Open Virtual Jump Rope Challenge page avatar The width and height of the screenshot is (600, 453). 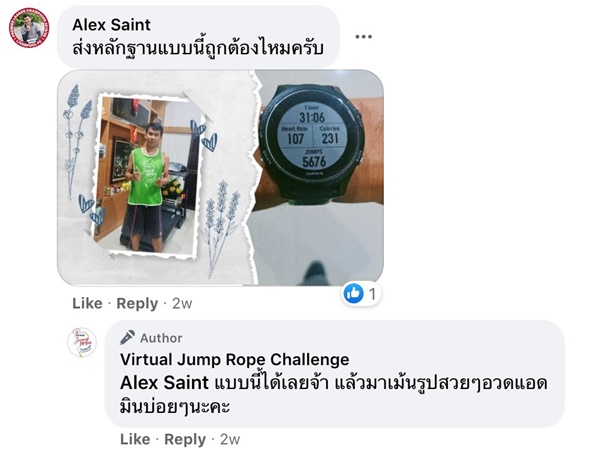point(82,342)
